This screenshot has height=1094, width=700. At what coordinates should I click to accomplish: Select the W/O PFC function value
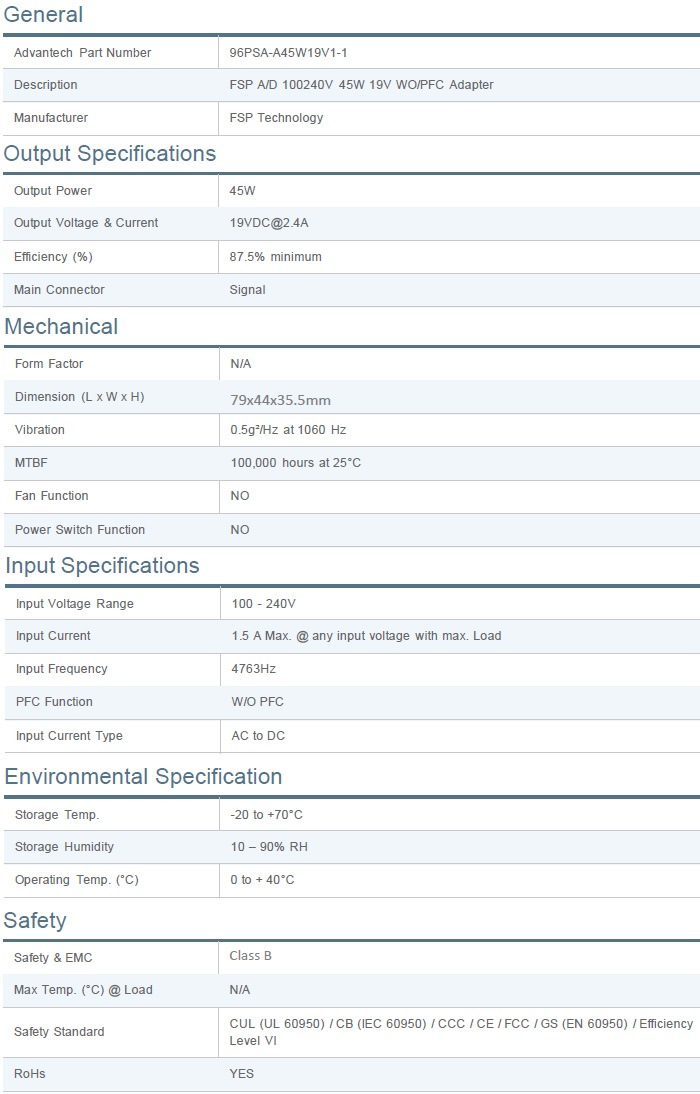tap(257, 702)
